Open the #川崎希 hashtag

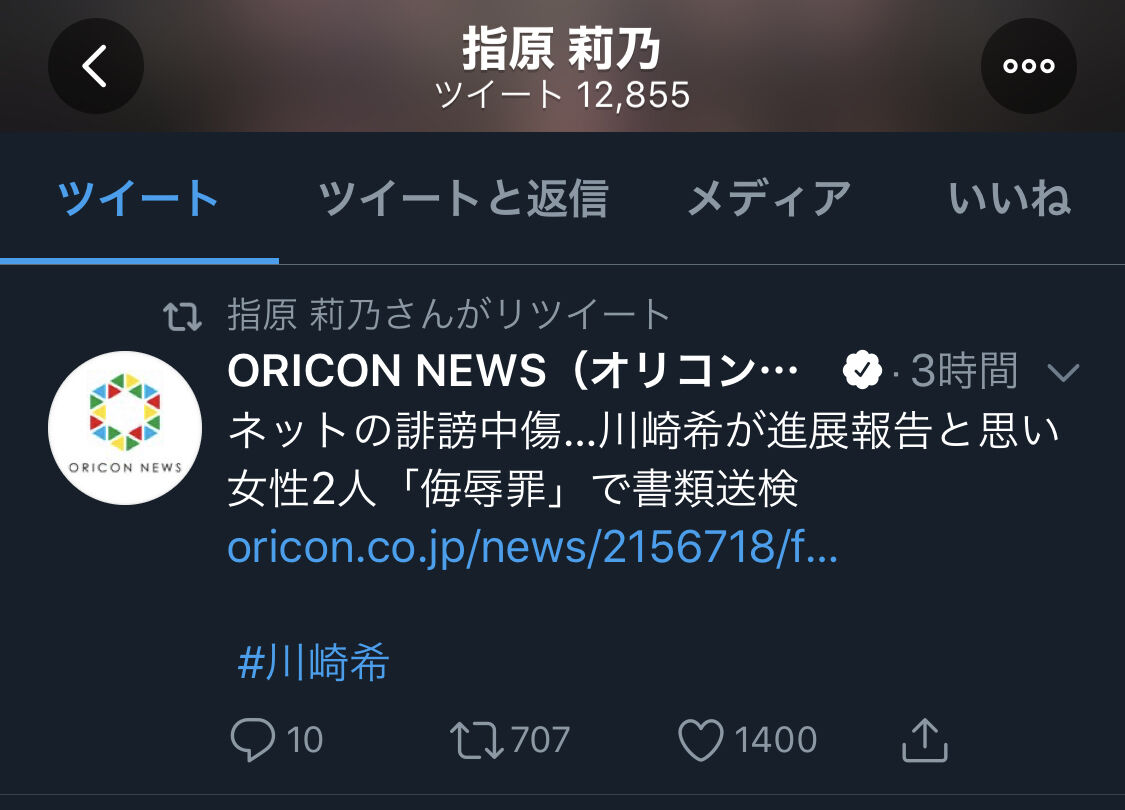313,661
